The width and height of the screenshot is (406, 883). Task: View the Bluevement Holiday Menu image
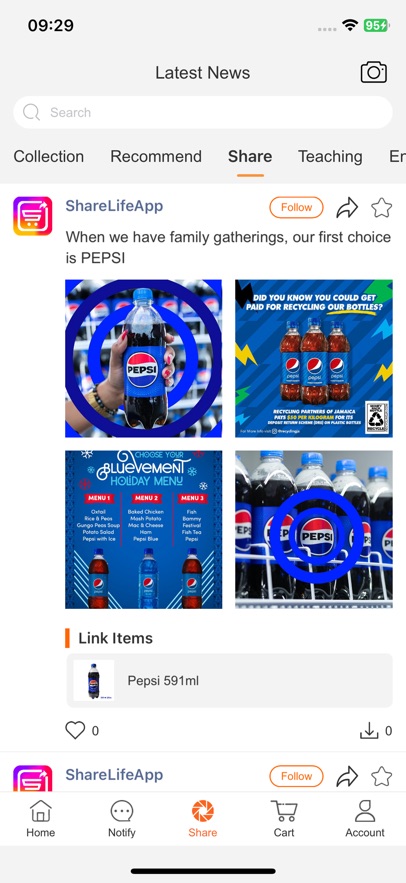tap(144, 529)
